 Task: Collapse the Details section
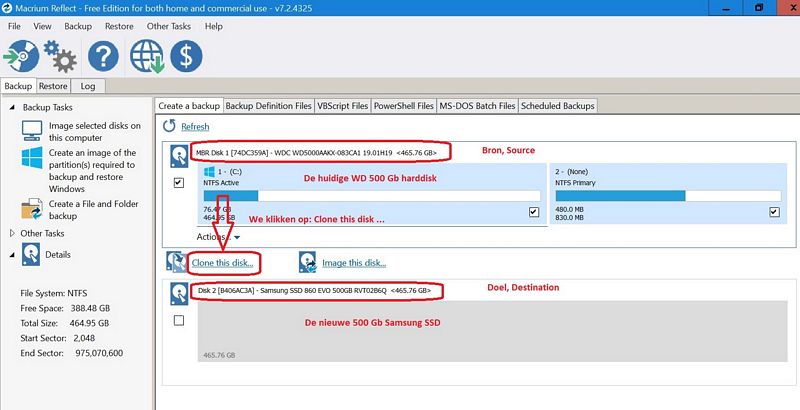click(12, 254)
